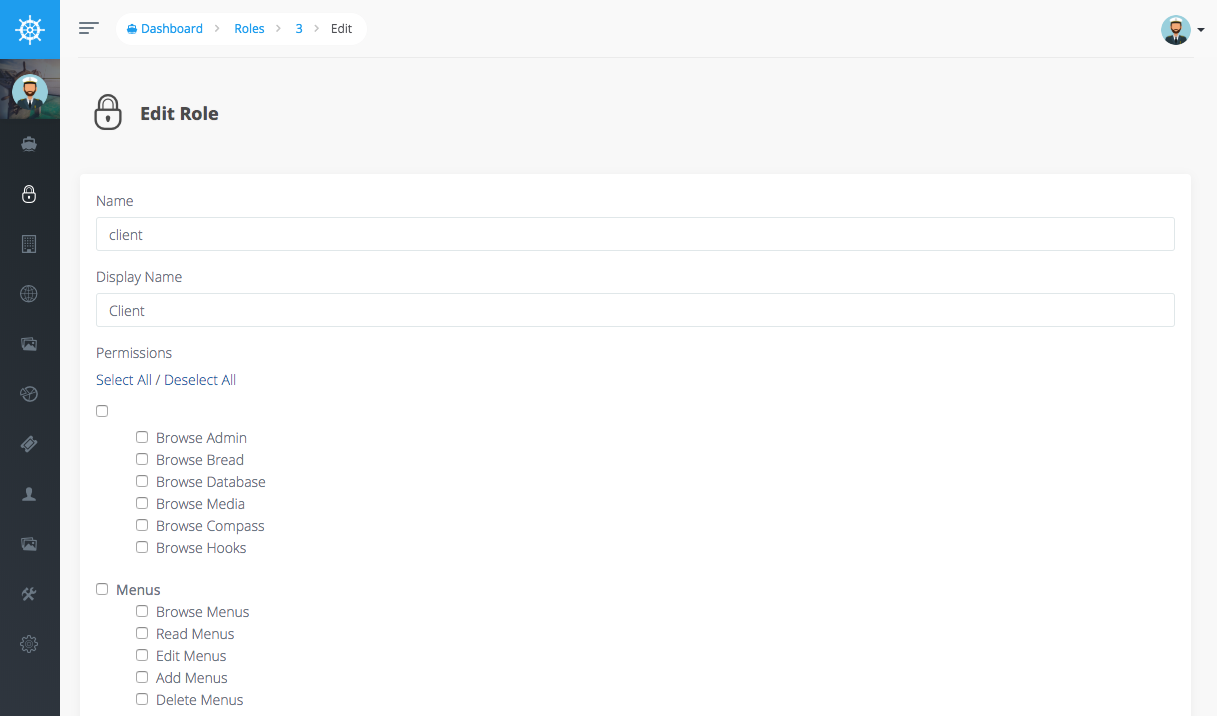This screenshot has width=1217, height=716.
Task: Enable the Browse Admin permission
Action: (x=142, y=436)
